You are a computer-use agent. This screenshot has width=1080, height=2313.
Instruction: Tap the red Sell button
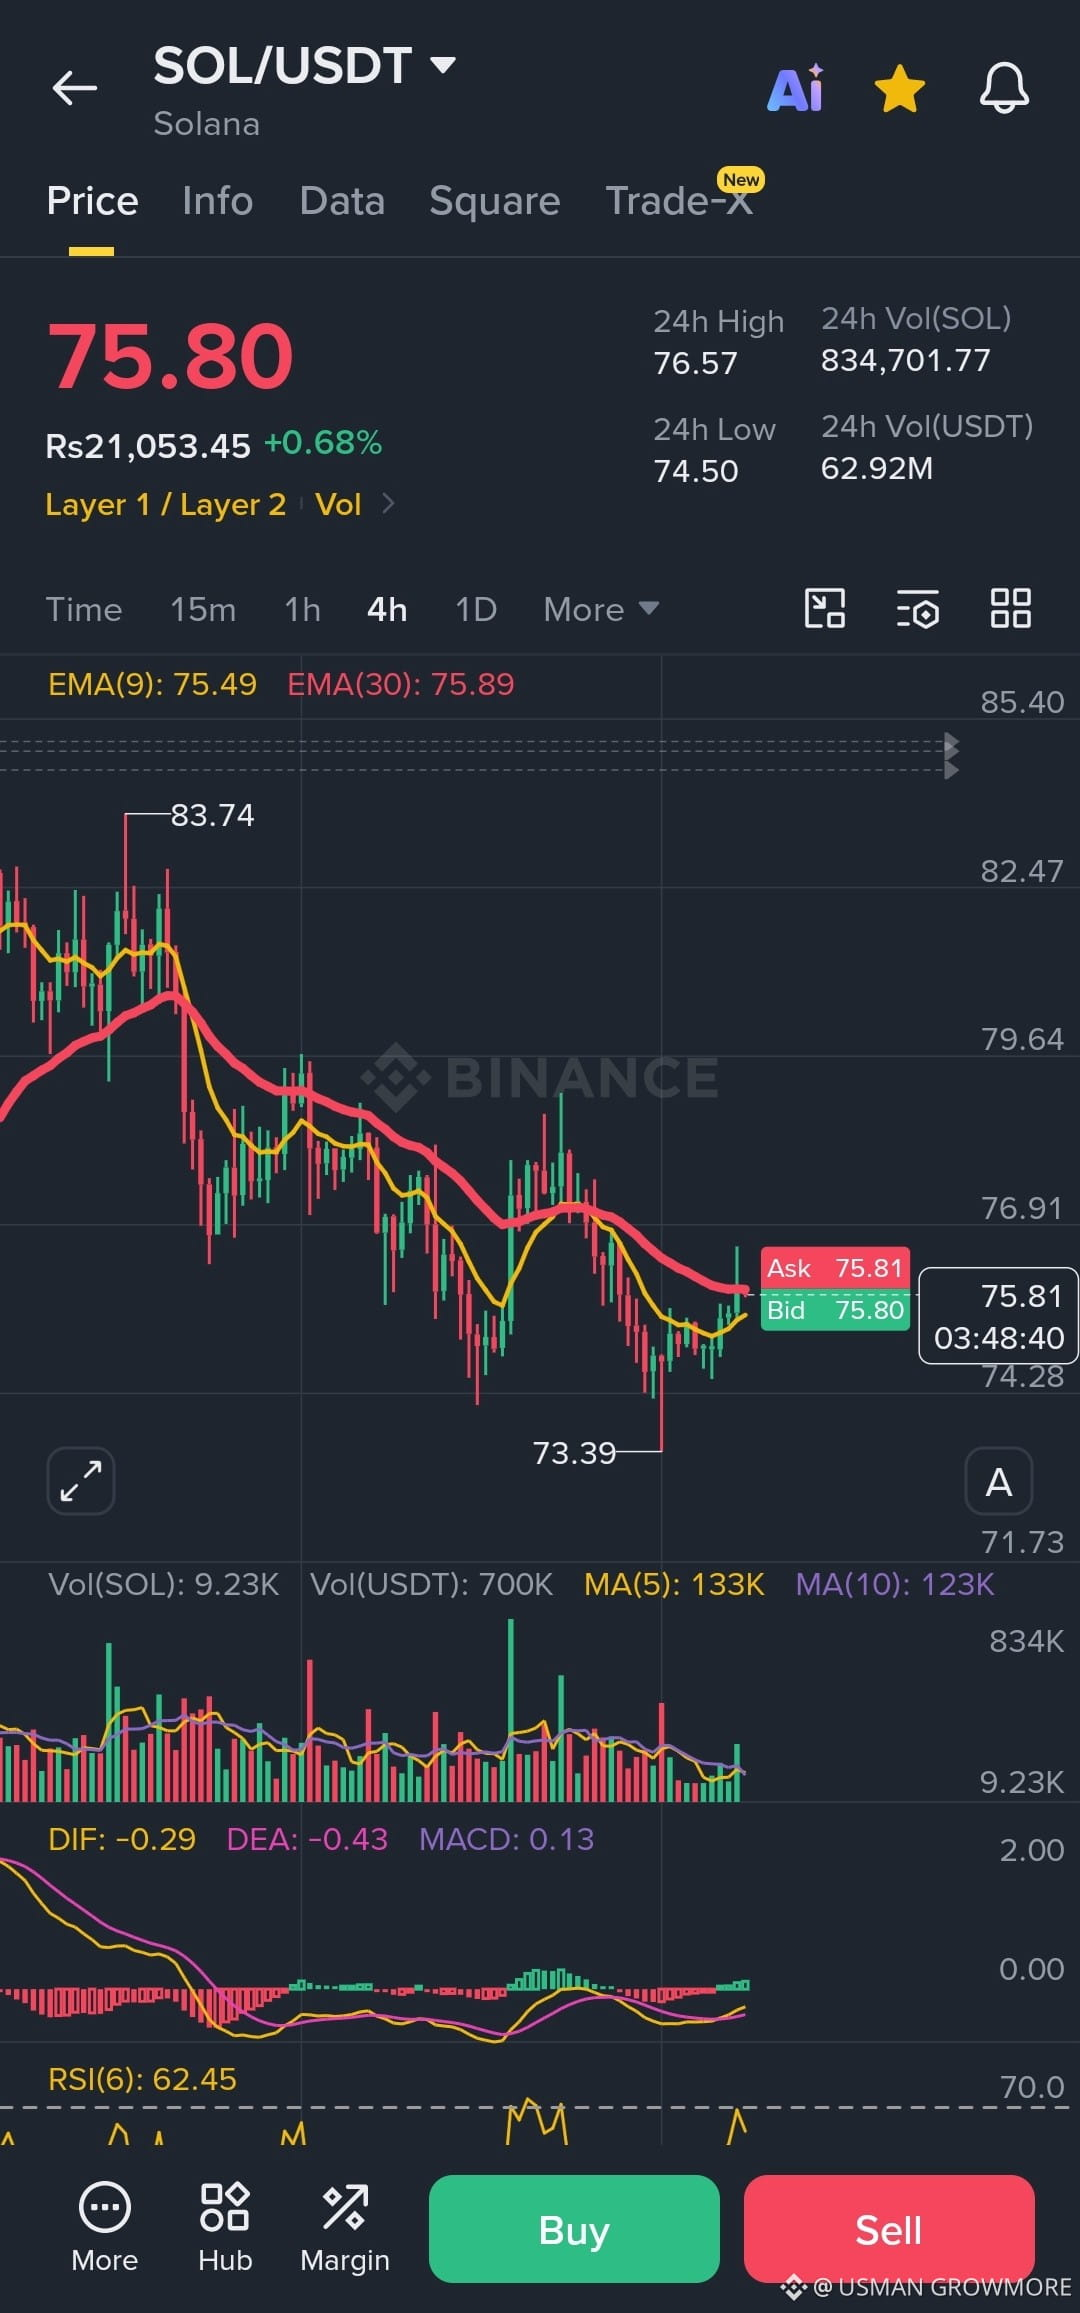[x=889, y=2228]
